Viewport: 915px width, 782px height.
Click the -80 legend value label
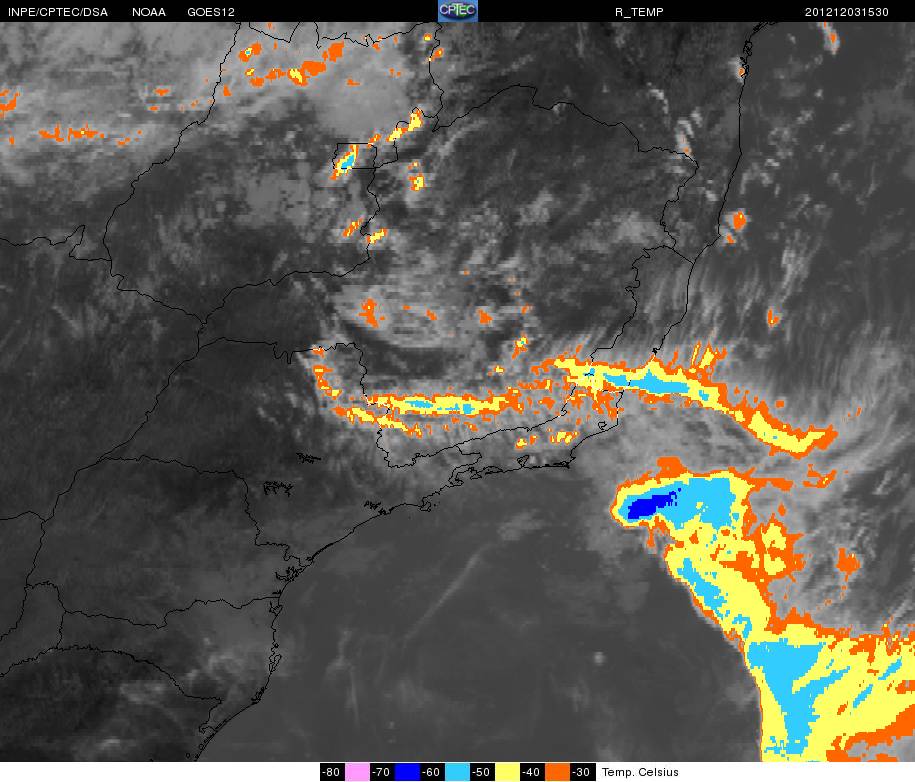[x=332, y=772]
